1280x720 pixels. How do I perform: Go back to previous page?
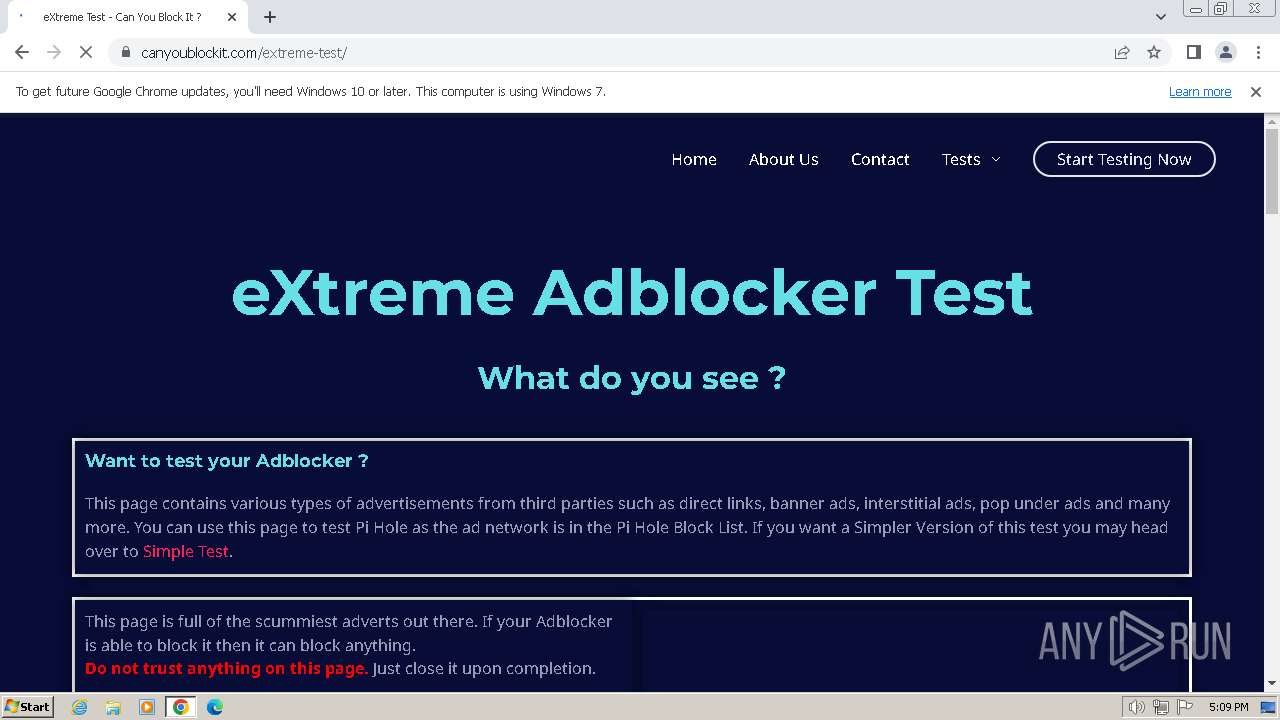point(22,52)
